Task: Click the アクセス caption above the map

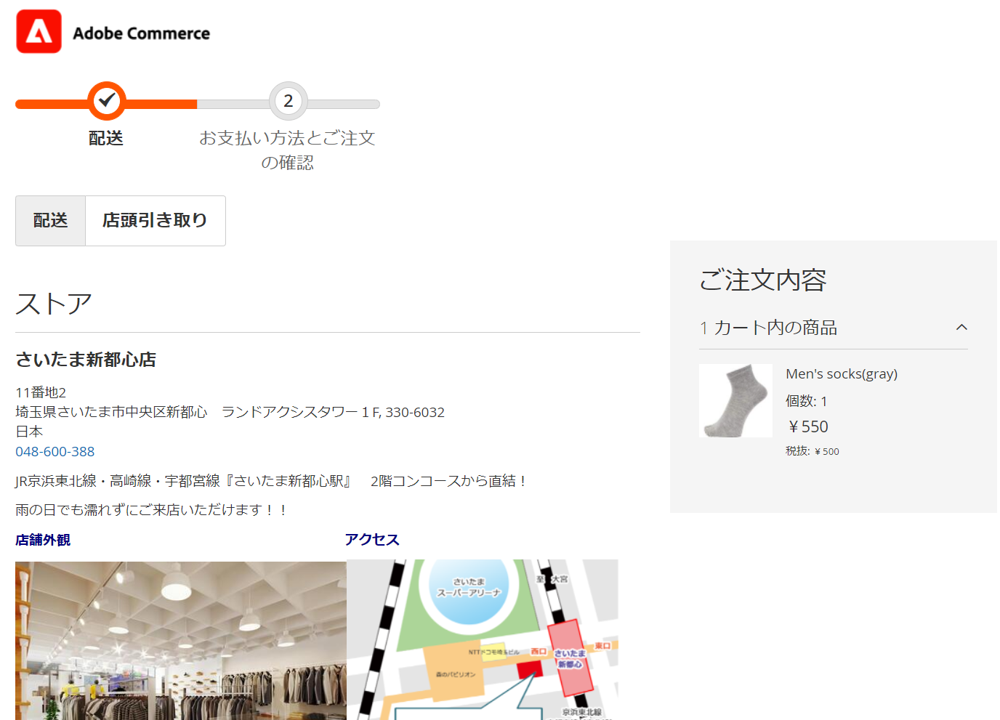Action: [x=372, y=540]
